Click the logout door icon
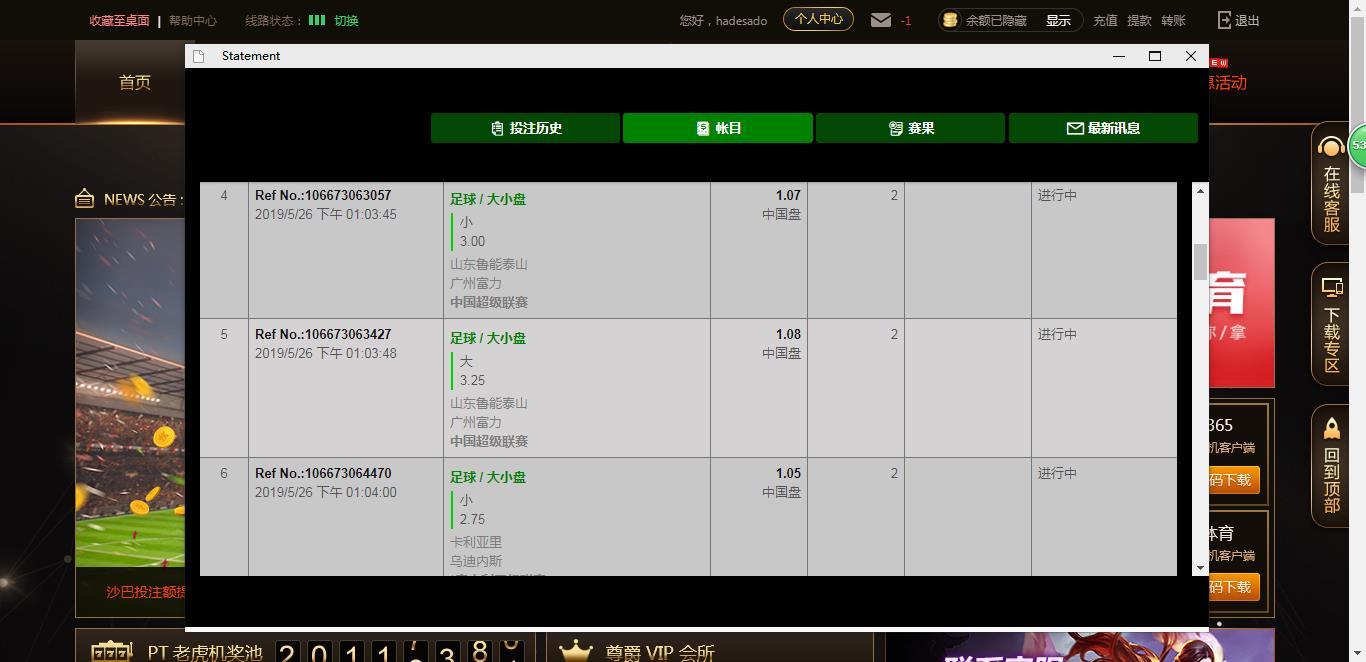The width and height of the screenshot is (1366, 662). (x=1224, y=20)
